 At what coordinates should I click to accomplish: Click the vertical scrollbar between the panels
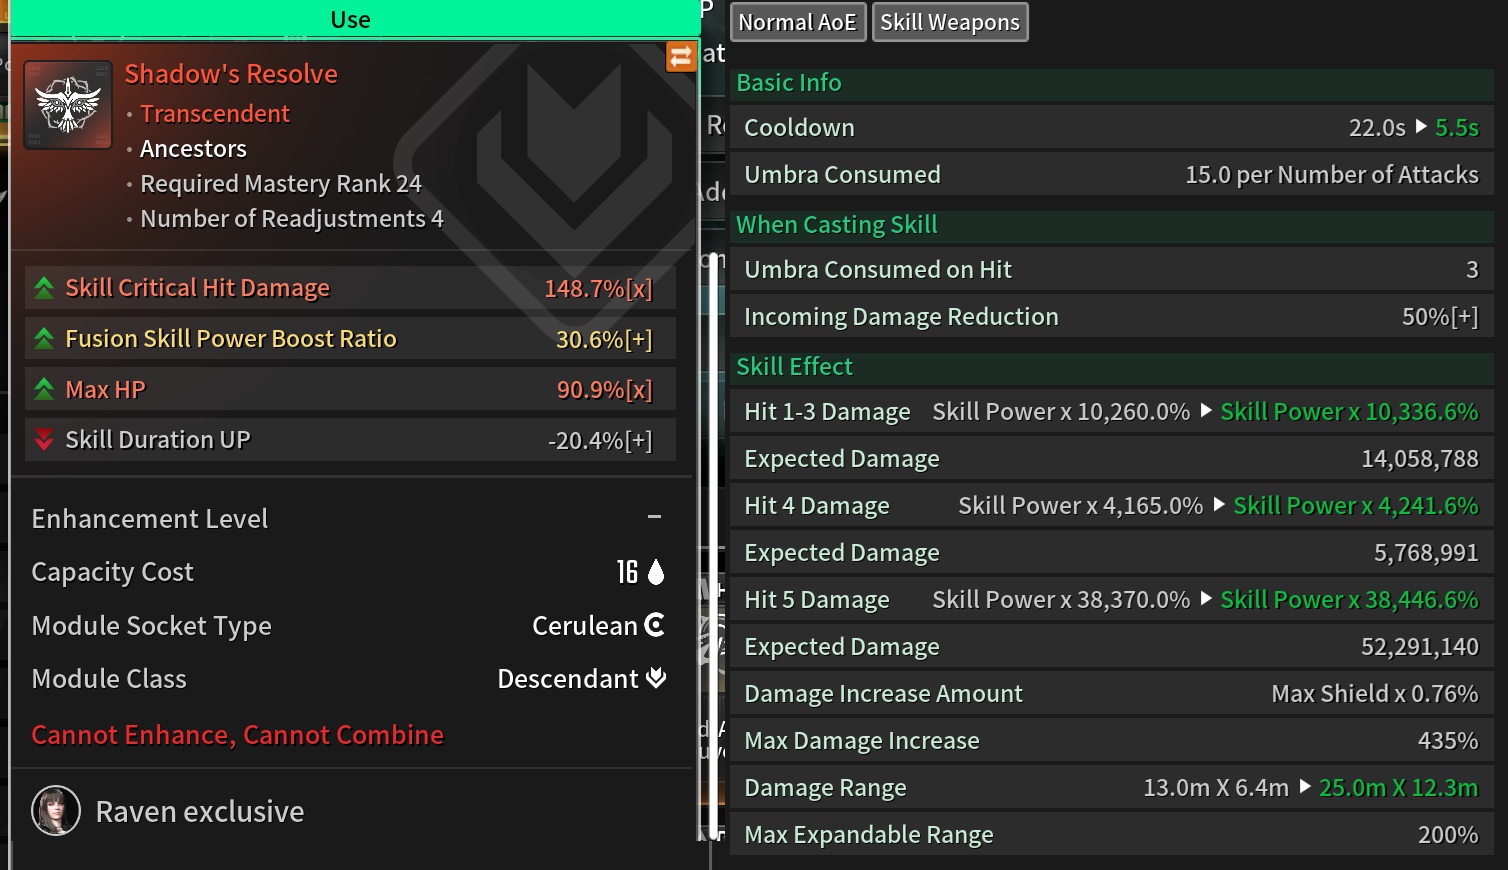click(x=714, y=545)
